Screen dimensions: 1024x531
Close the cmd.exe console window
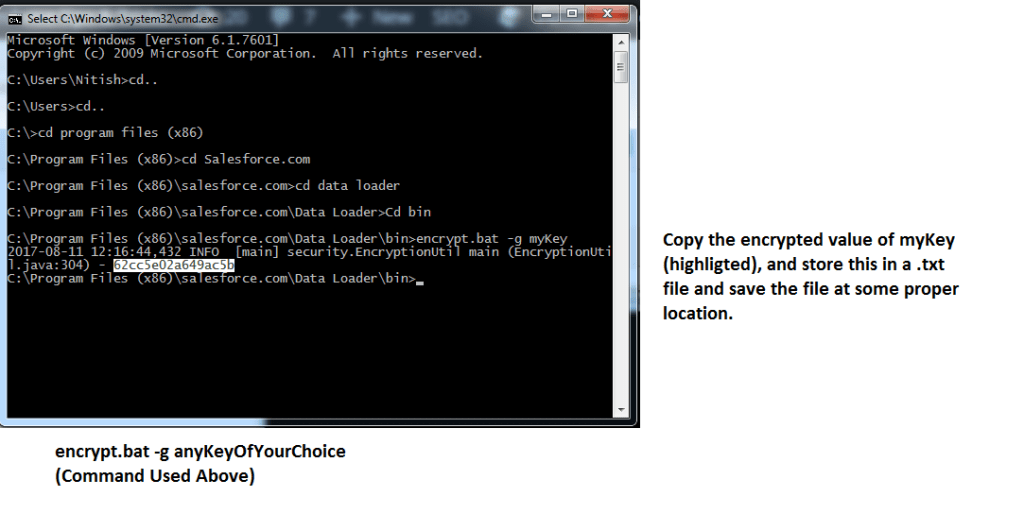coord(607,14)
